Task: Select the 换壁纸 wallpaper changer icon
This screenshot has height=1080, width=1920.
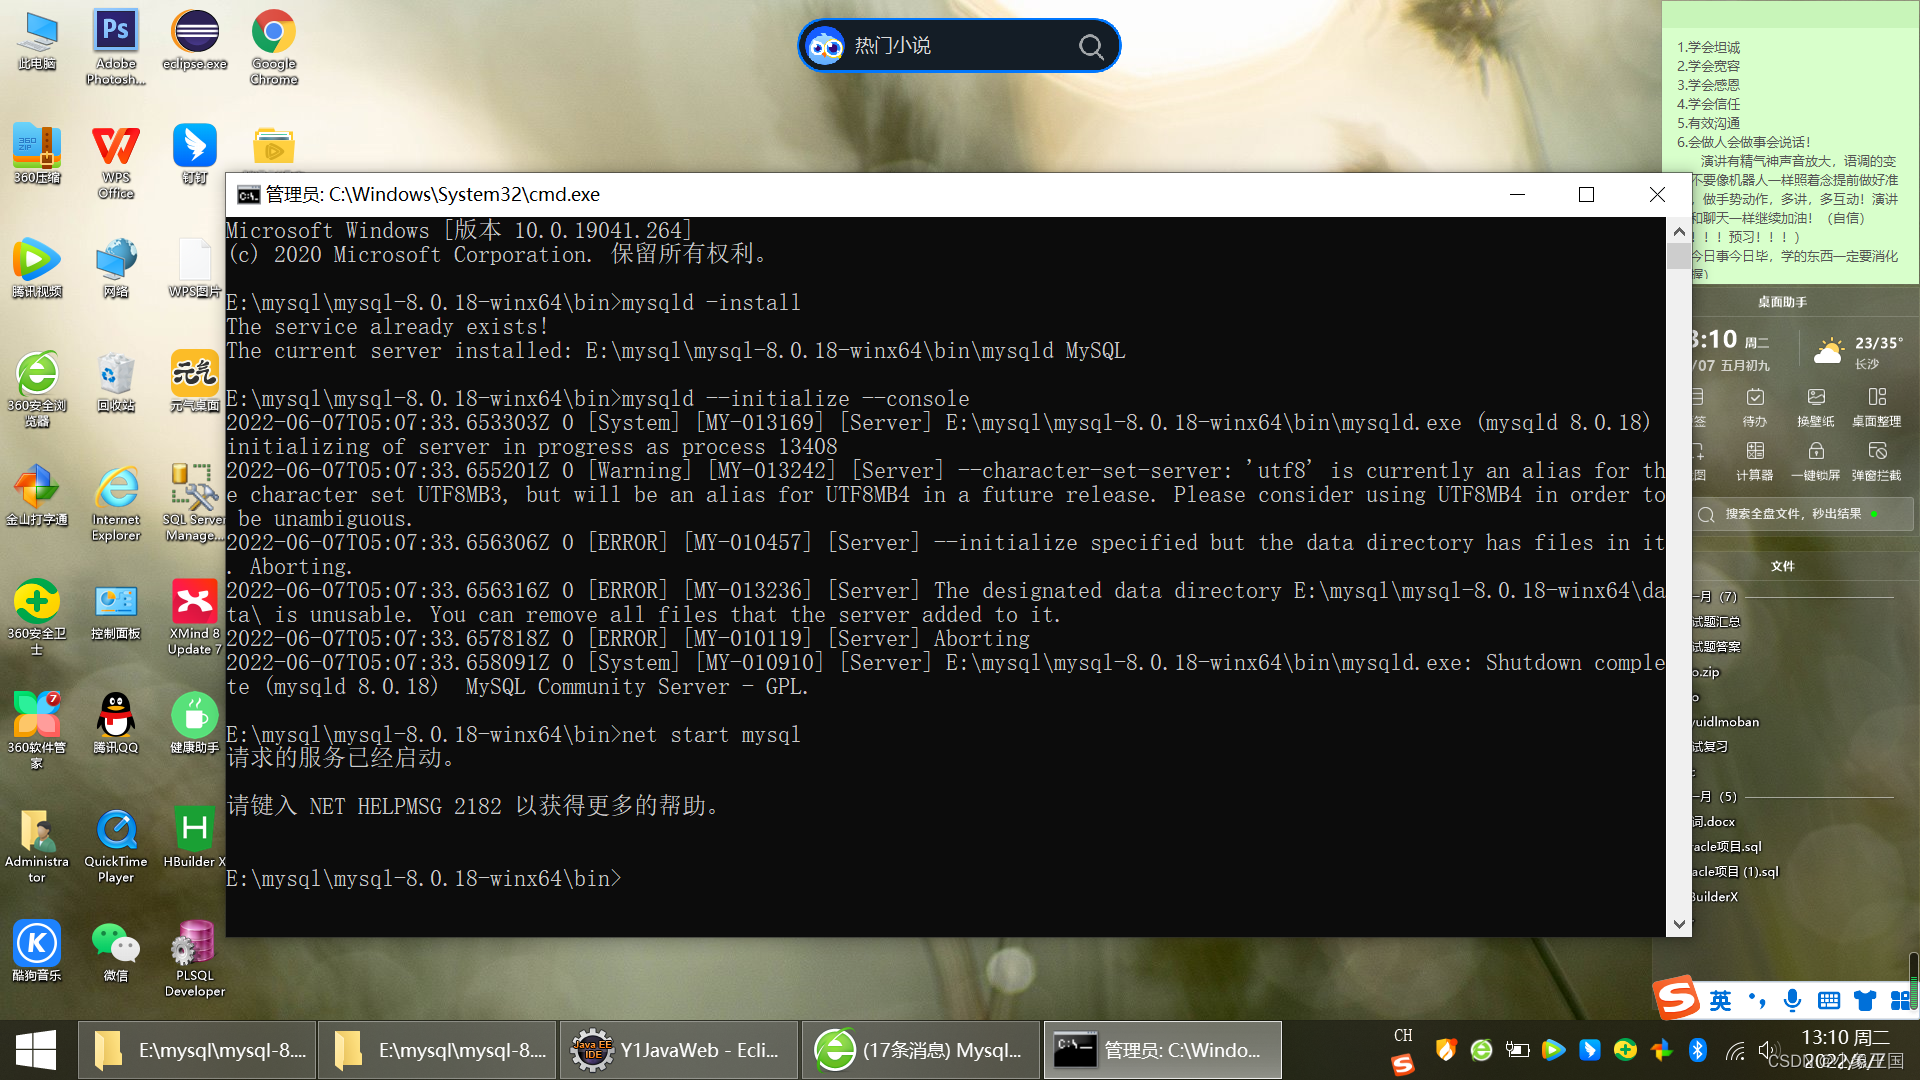Action: [1815, 406]
